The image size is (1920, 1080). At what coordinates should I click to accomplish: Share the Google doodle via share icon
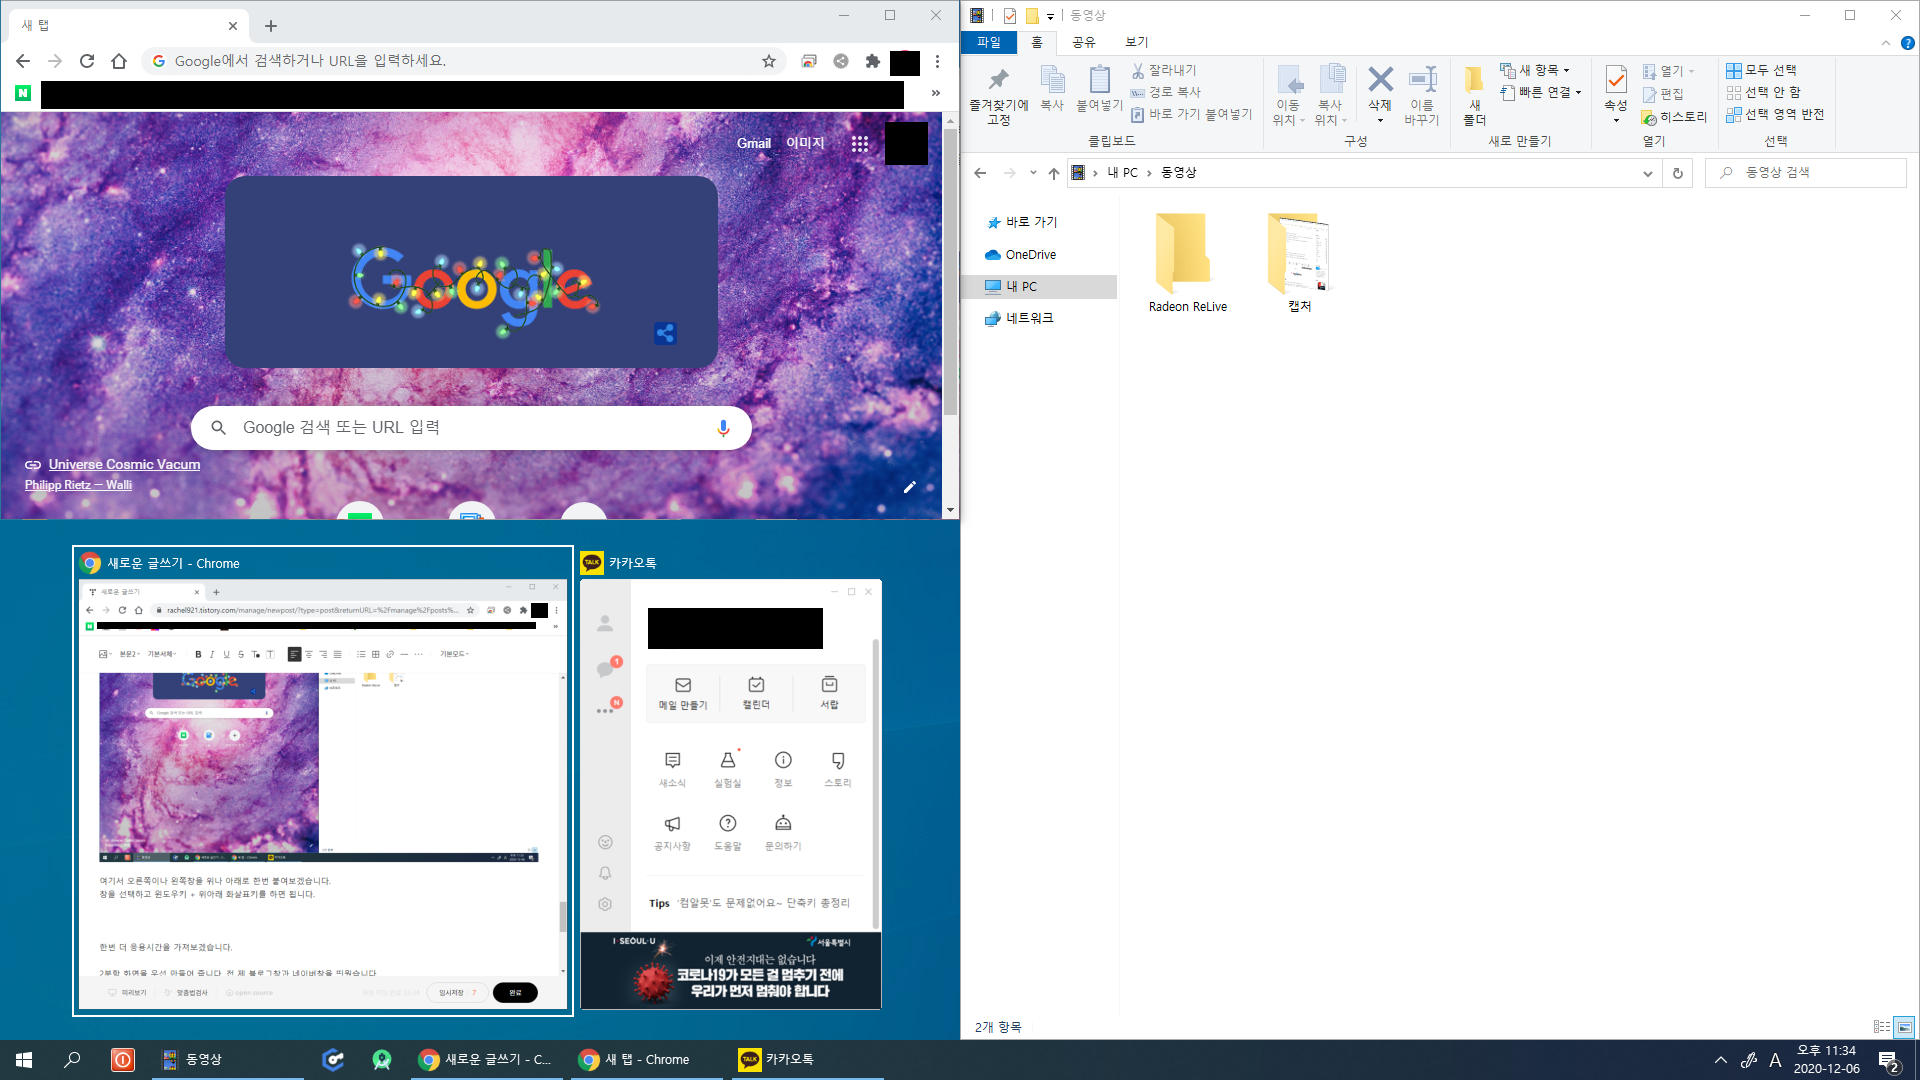pos(665,334)
